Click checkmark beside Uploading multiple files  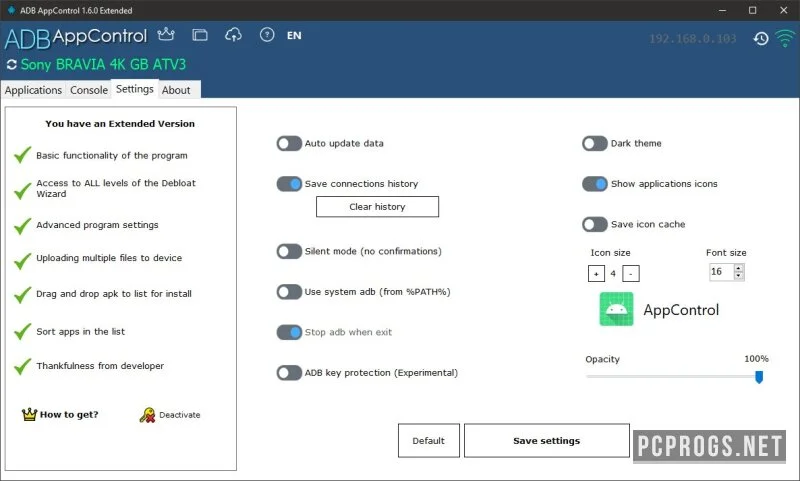coord(22,261)
